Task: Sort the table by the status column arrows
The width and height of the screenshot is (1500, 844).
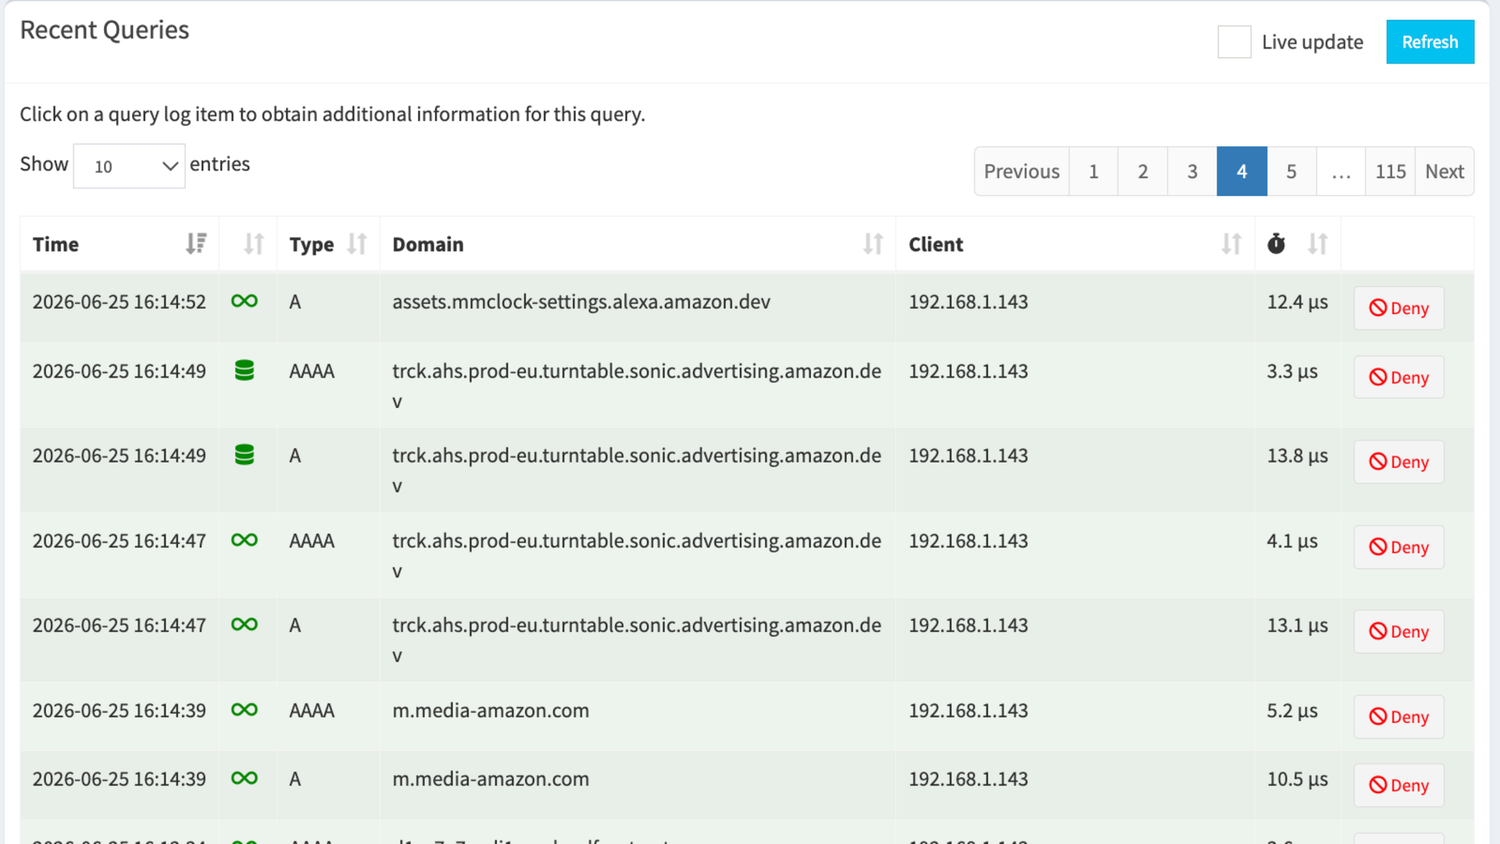Action: click(253, 244)
